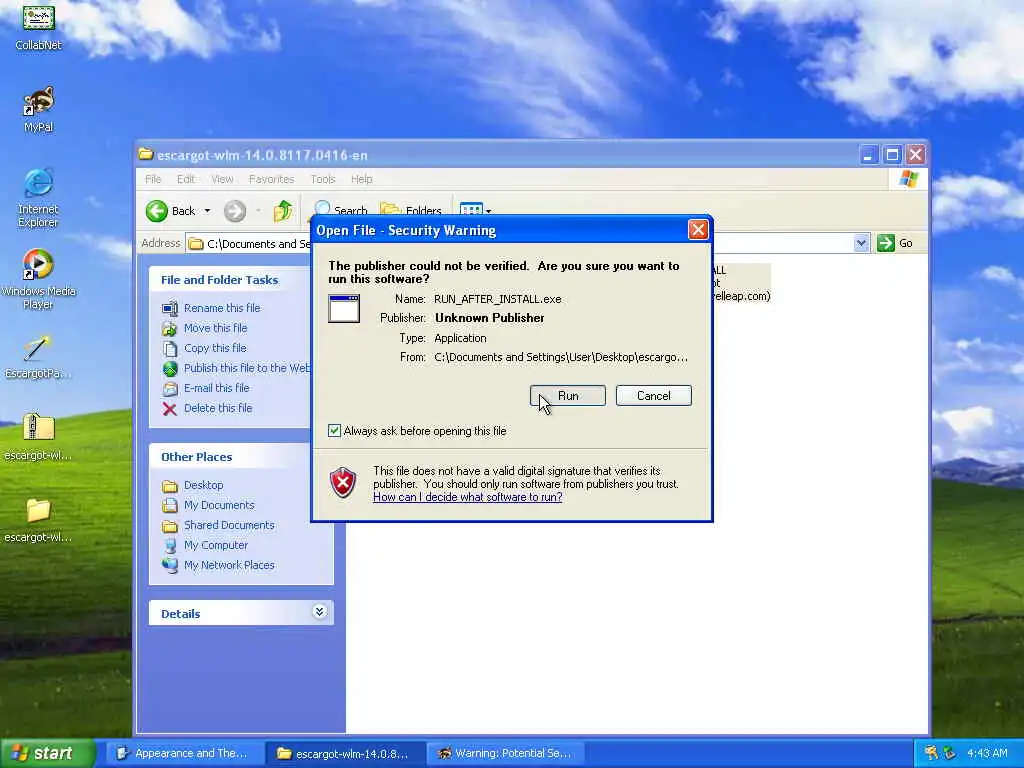Image resolution: width=1024 pixels, height=768 pixels.
Task: Select the EscargotPa... wand desktop icon
Action: click(x=38, y=358)
